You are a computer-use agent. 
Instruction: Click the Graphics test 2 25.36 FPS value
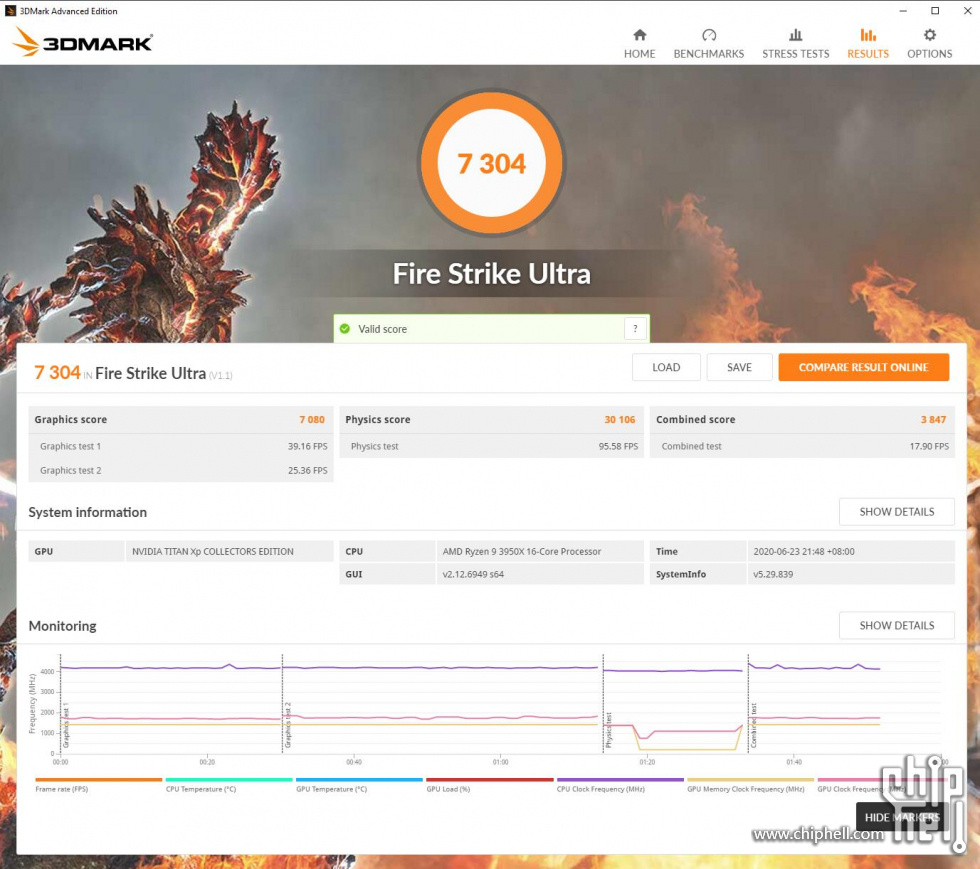point(308,470)
